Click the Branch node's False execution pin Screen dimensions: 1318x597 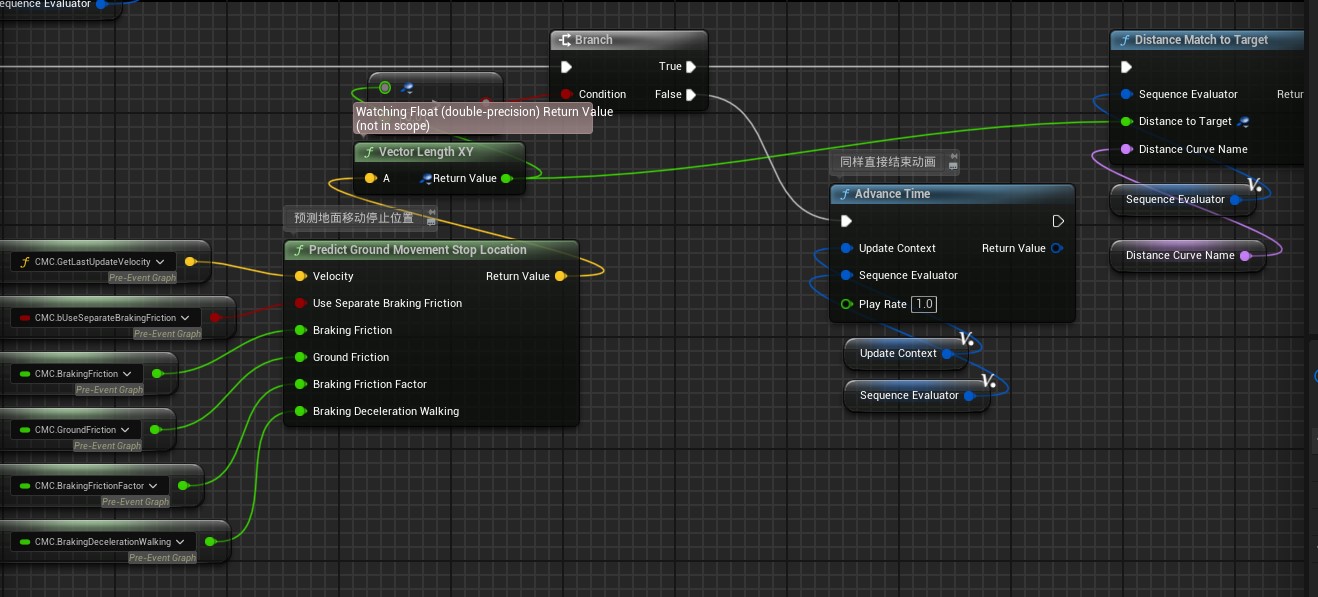point(691,95)
